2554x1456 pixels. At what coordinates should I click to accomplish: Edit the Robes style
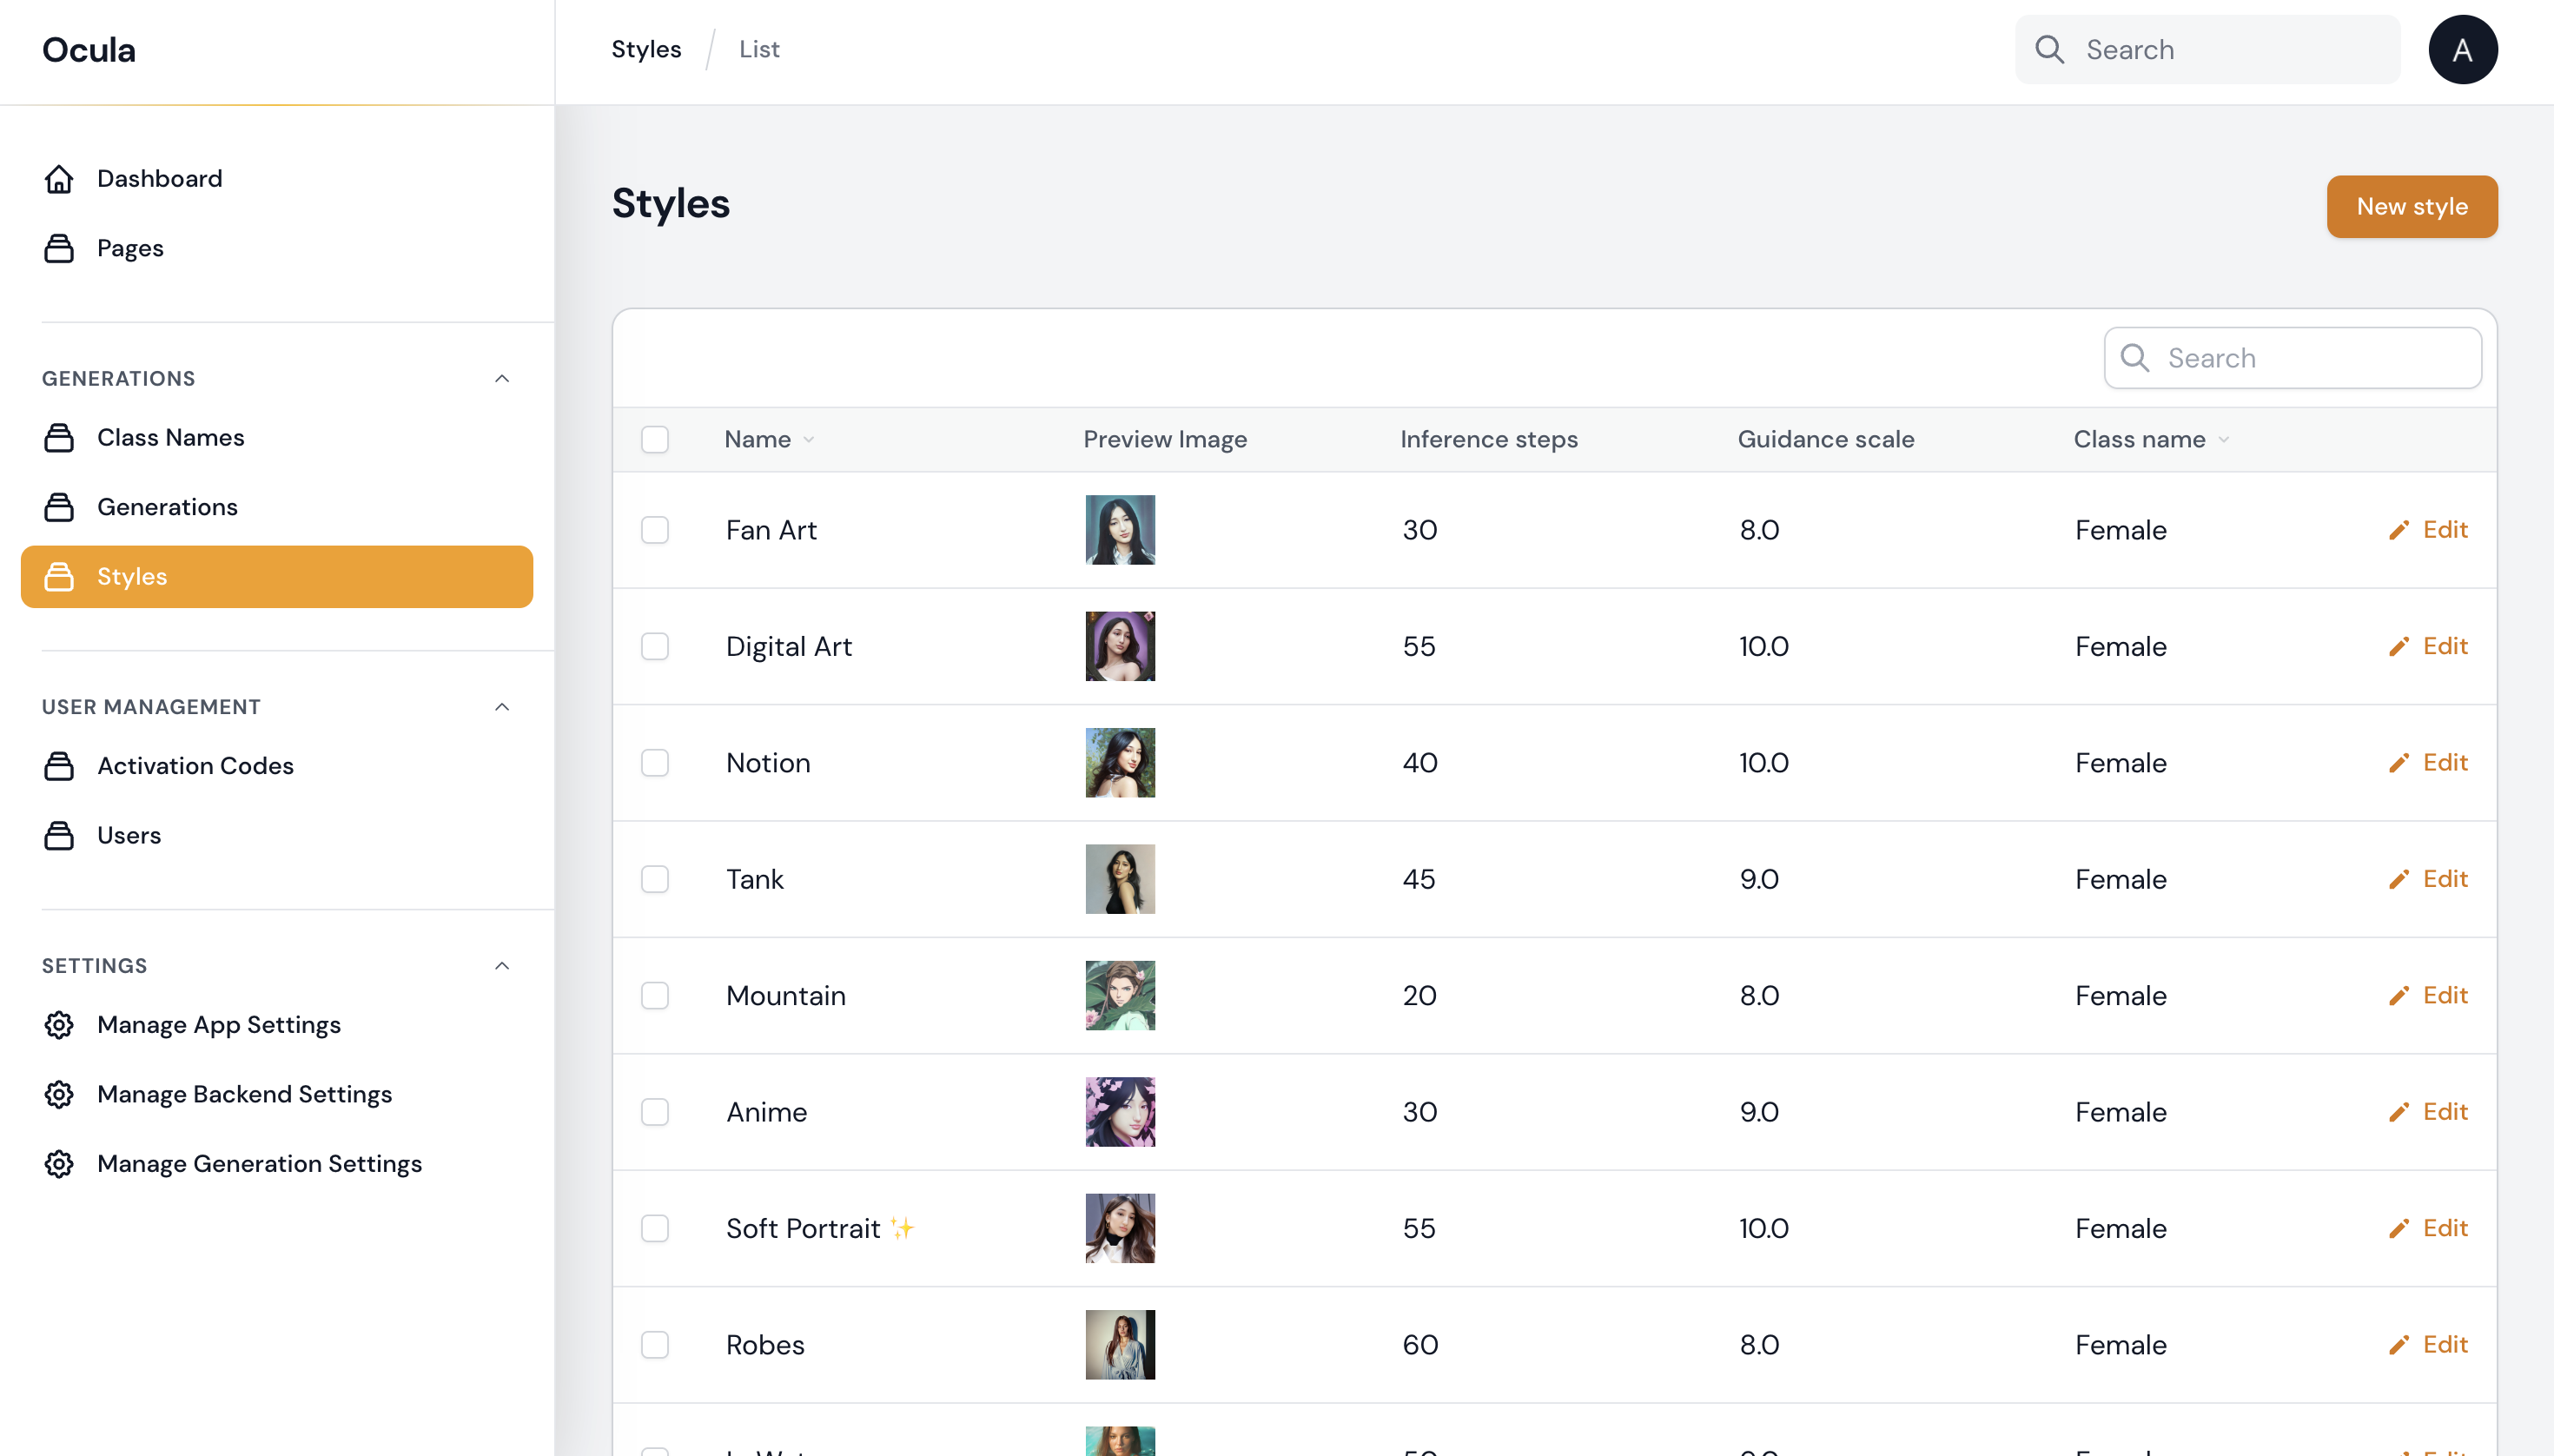point(2429,1345)
